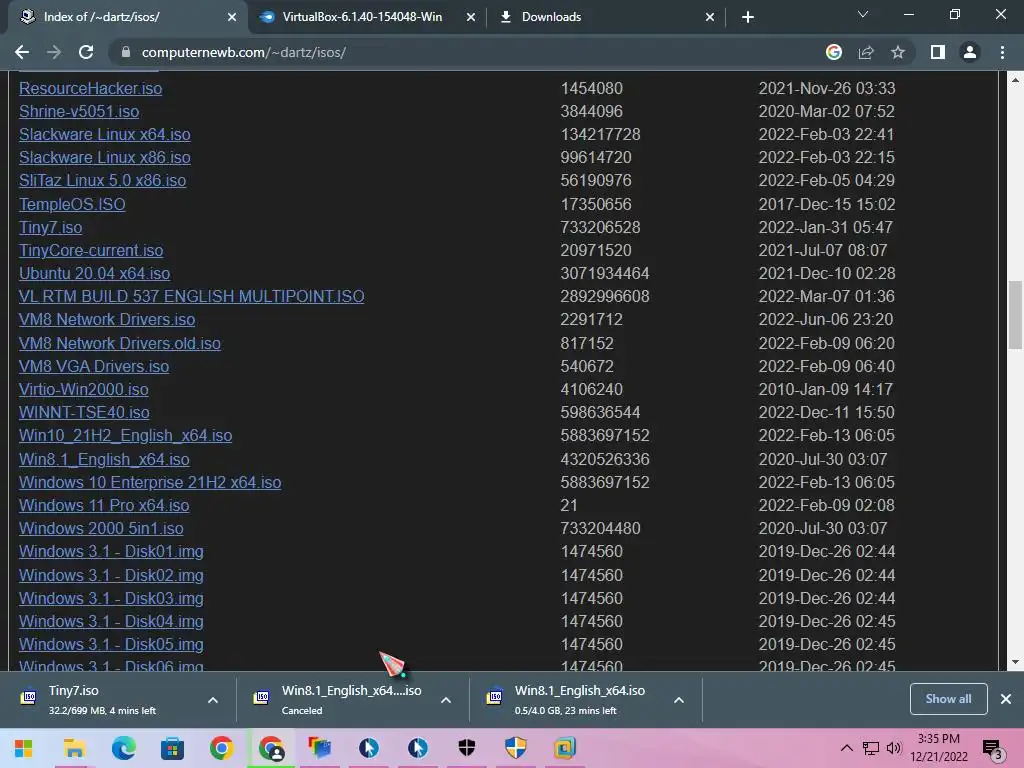Close the VirtualBox-6.1.40 tab
The image size is (1024, 768).
(x=471, y=17)
